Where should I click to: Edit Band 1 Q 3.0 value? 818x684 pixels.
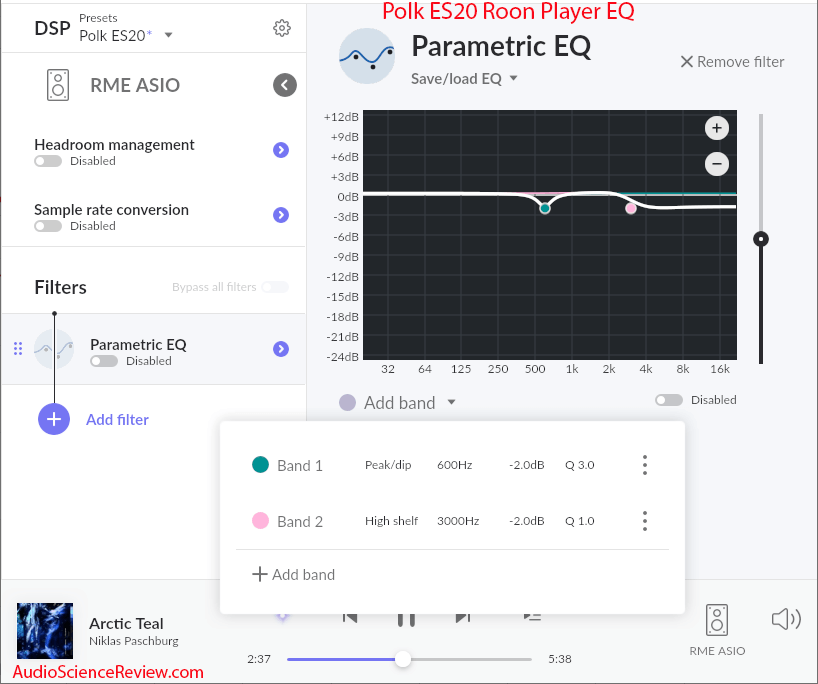click(x=580, y=465)
